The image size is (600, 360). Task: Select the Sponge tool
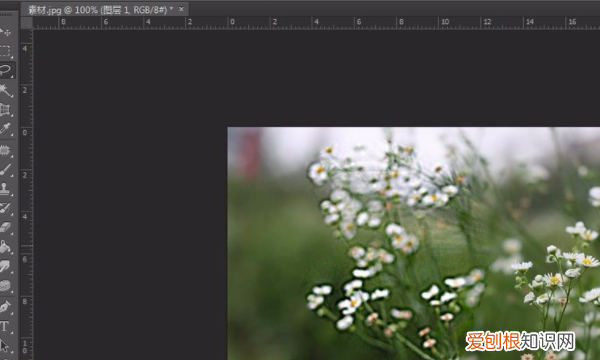[6, 285]
